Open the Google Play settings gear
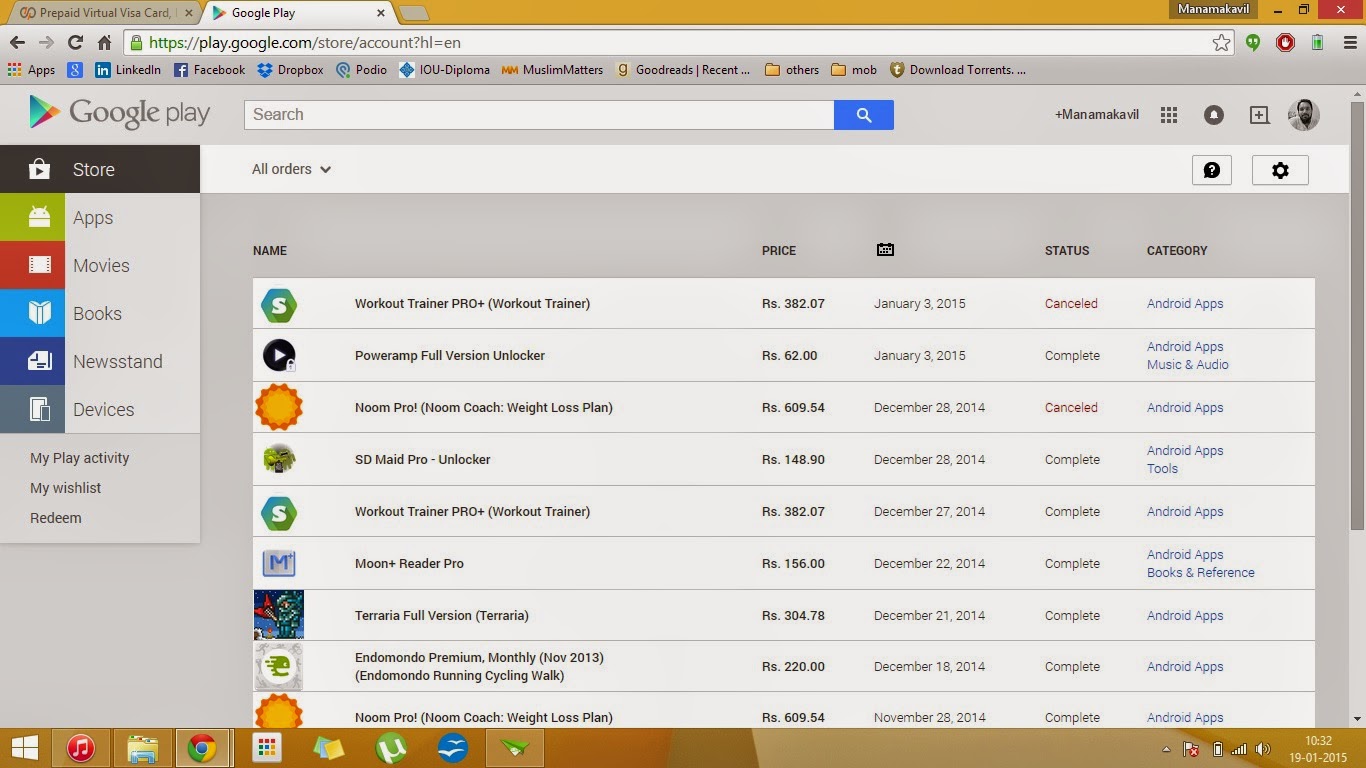This screenshot has width=1366, height=768. [x=1280, y=170]
